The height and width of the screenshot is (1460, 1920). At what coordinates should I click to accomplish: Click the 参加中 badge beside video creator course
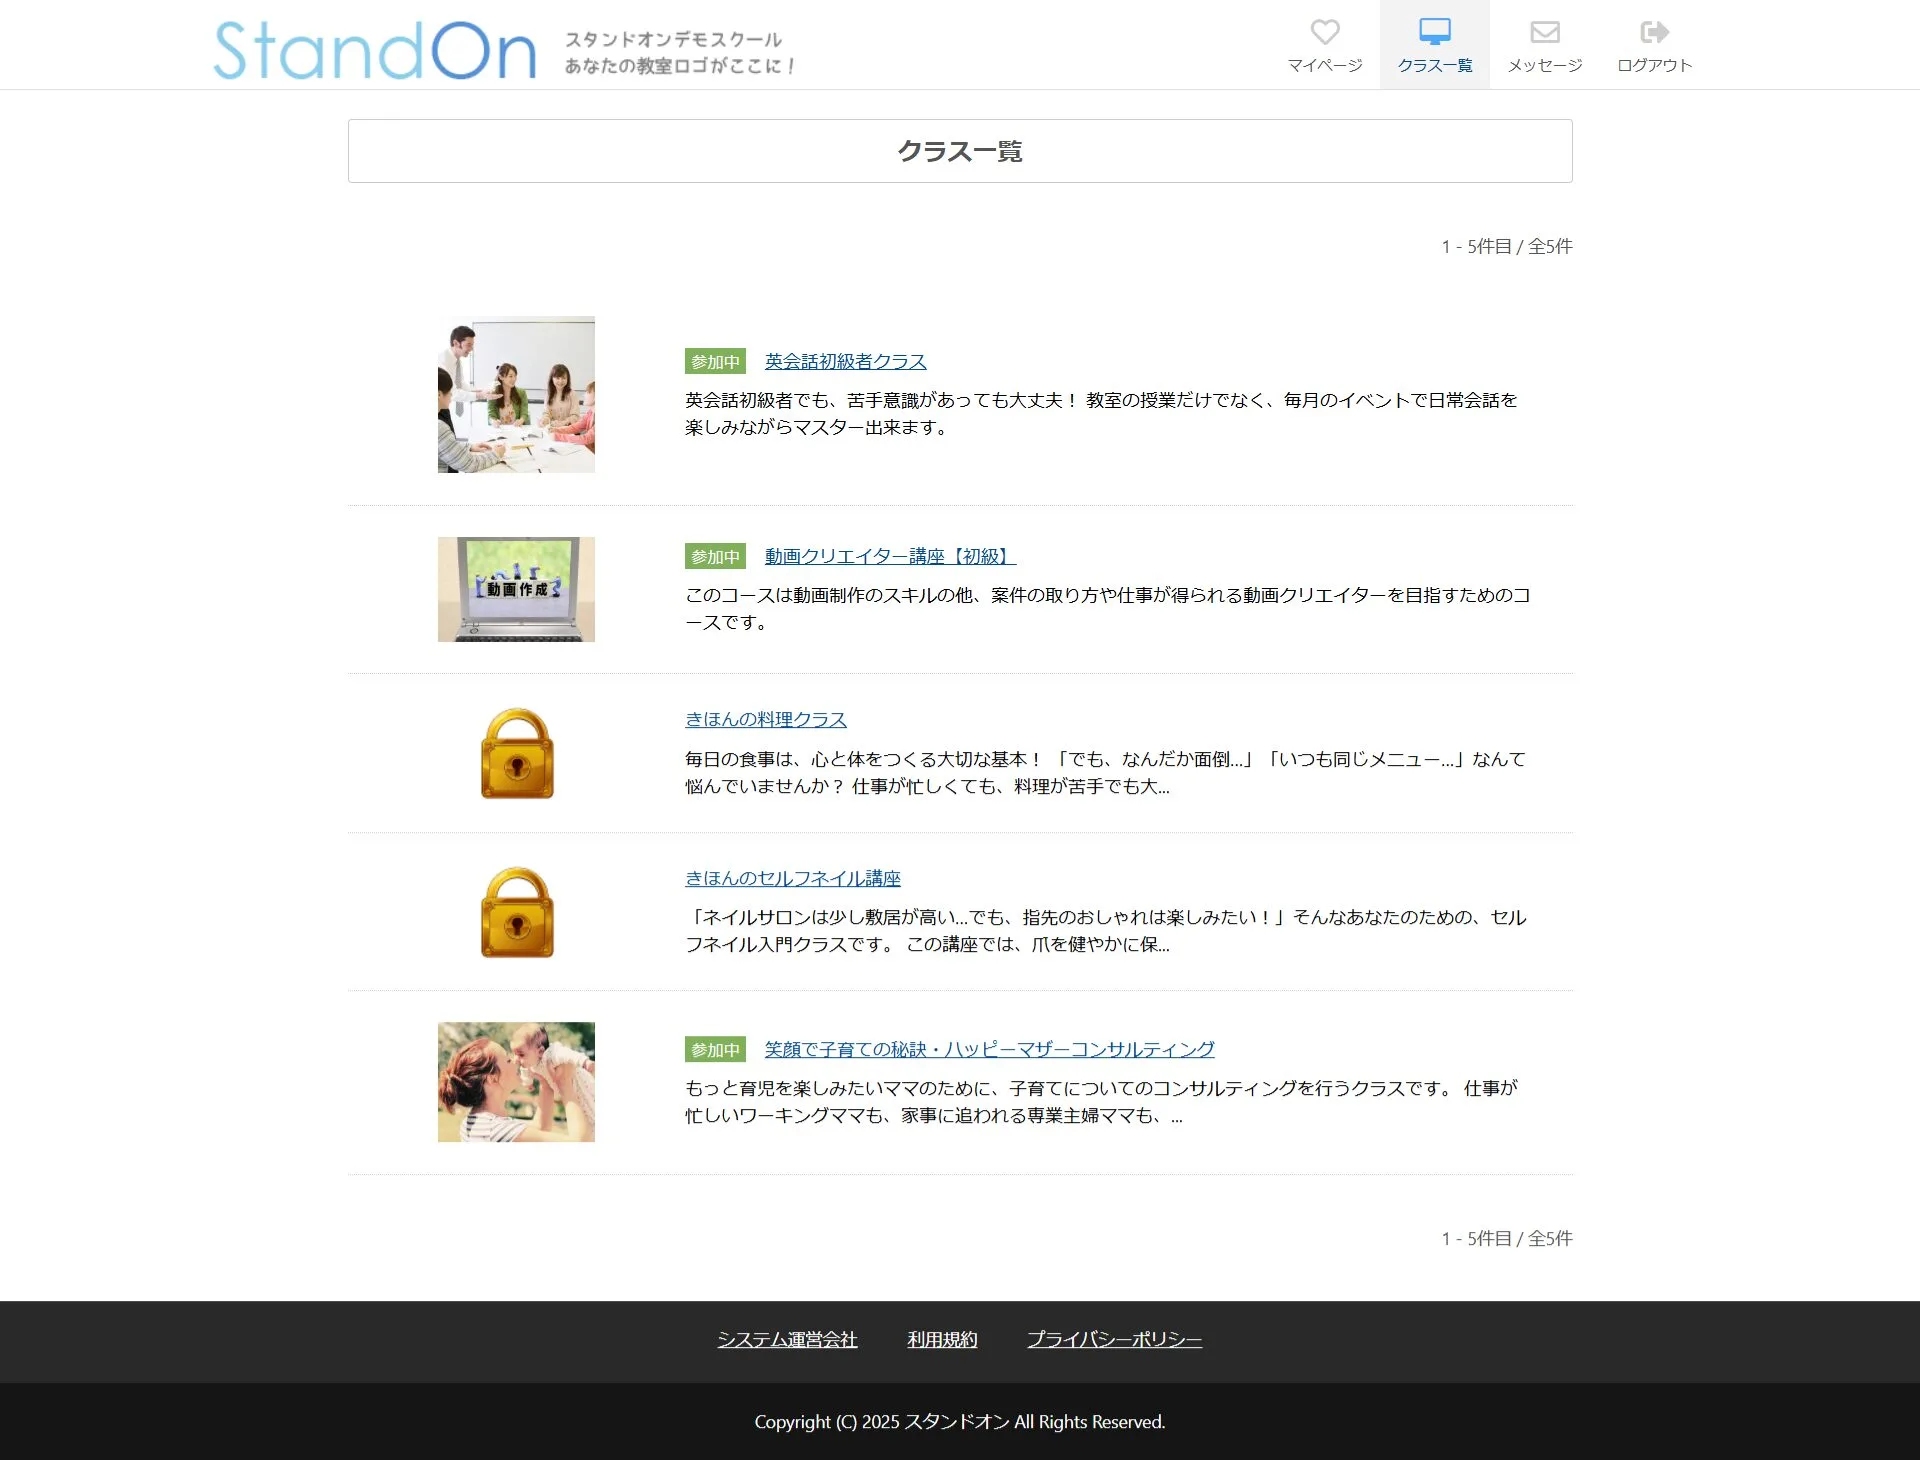715,557
